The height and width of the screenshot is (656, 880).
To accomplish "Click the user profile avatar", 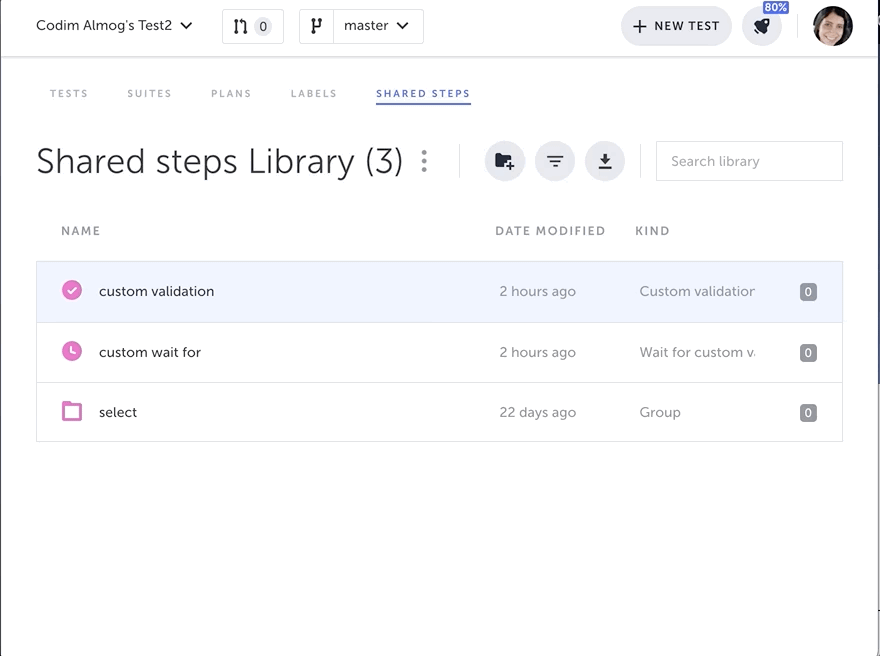I will click(832, 26).
